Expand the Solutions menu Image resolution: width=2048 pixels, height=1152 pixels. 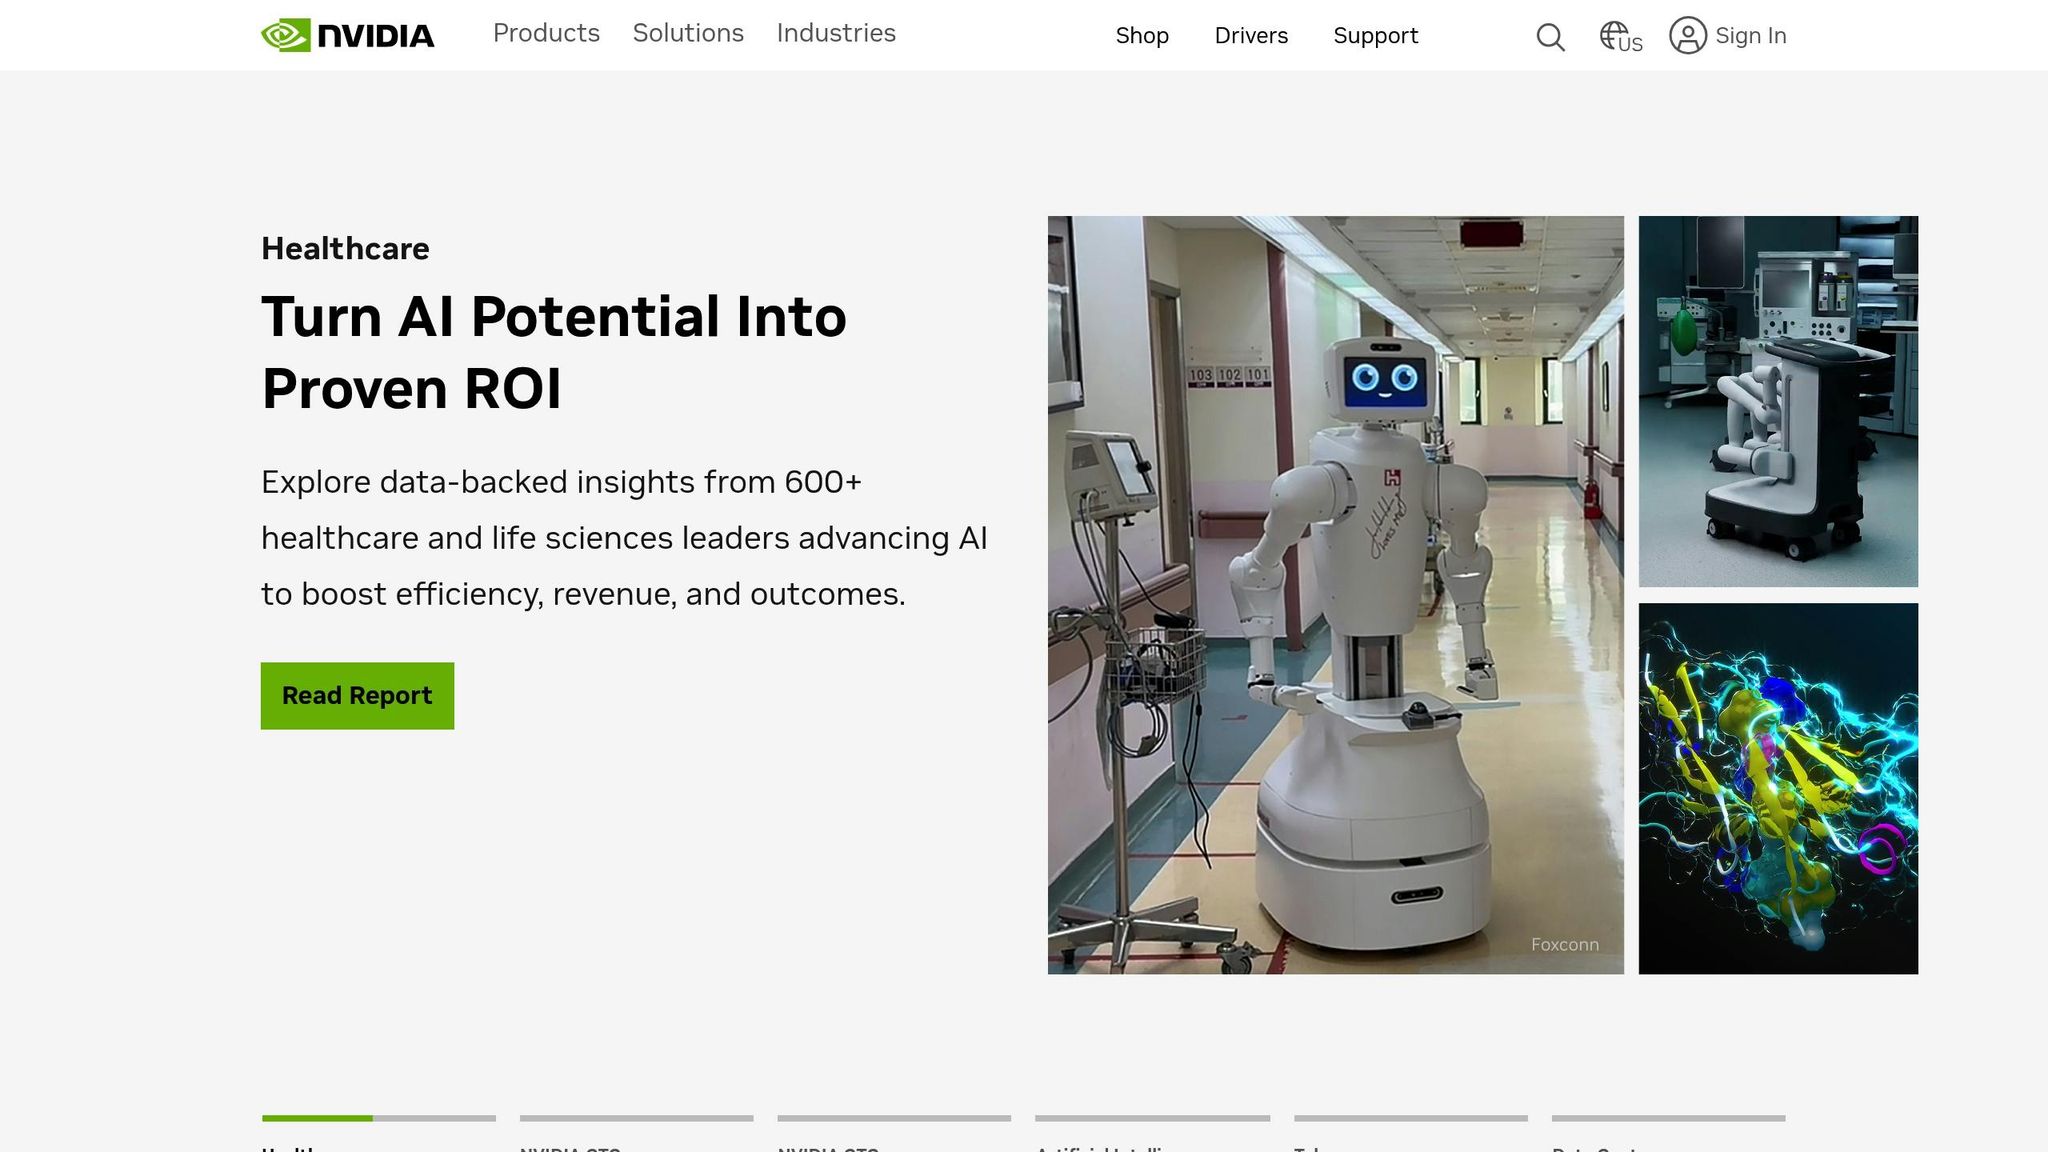pos(688,33)
